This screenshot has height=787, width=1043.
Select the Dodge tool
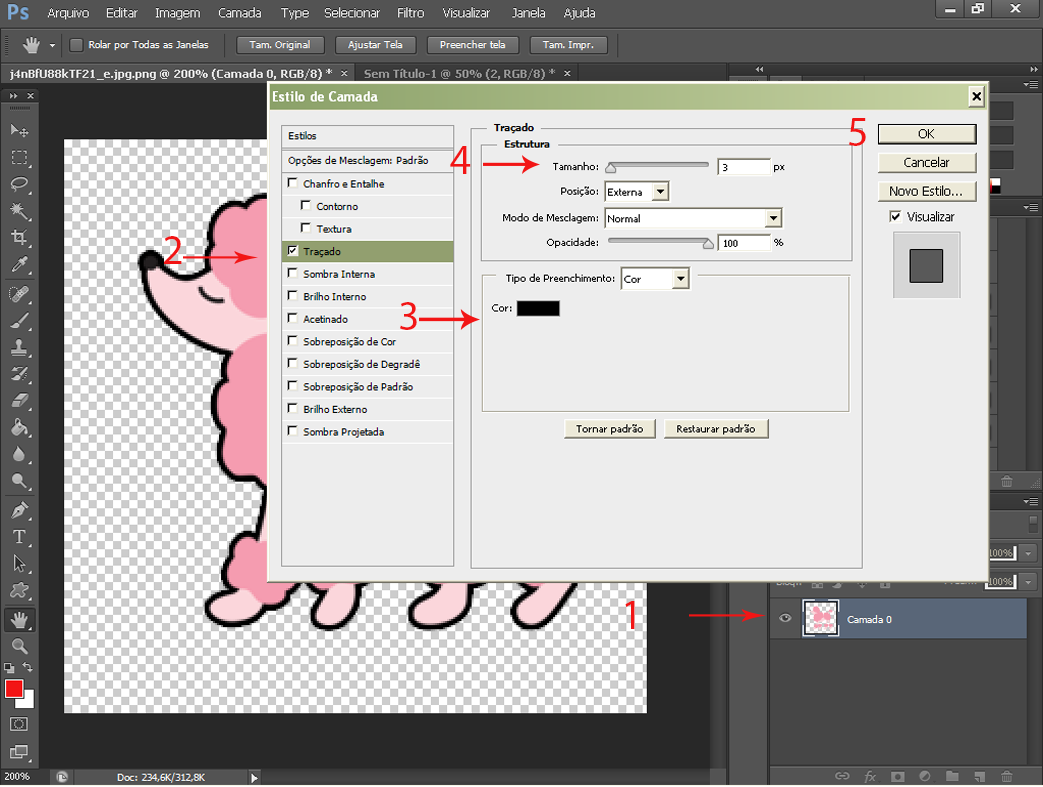coord(19,481)
